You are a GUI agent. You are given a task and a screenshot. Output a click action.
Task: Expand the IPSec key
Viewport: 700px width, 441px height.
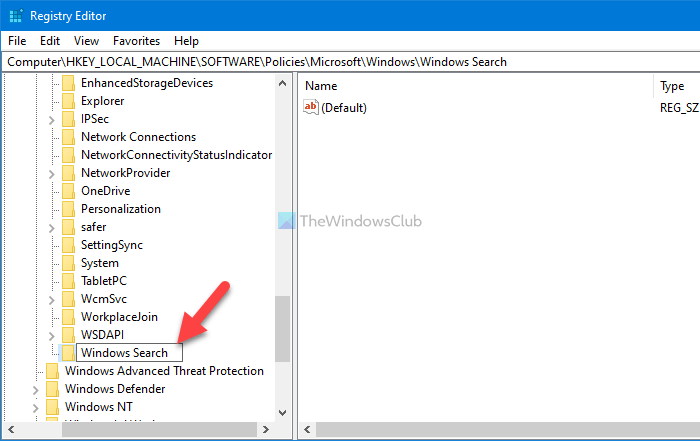coord(51,120)
